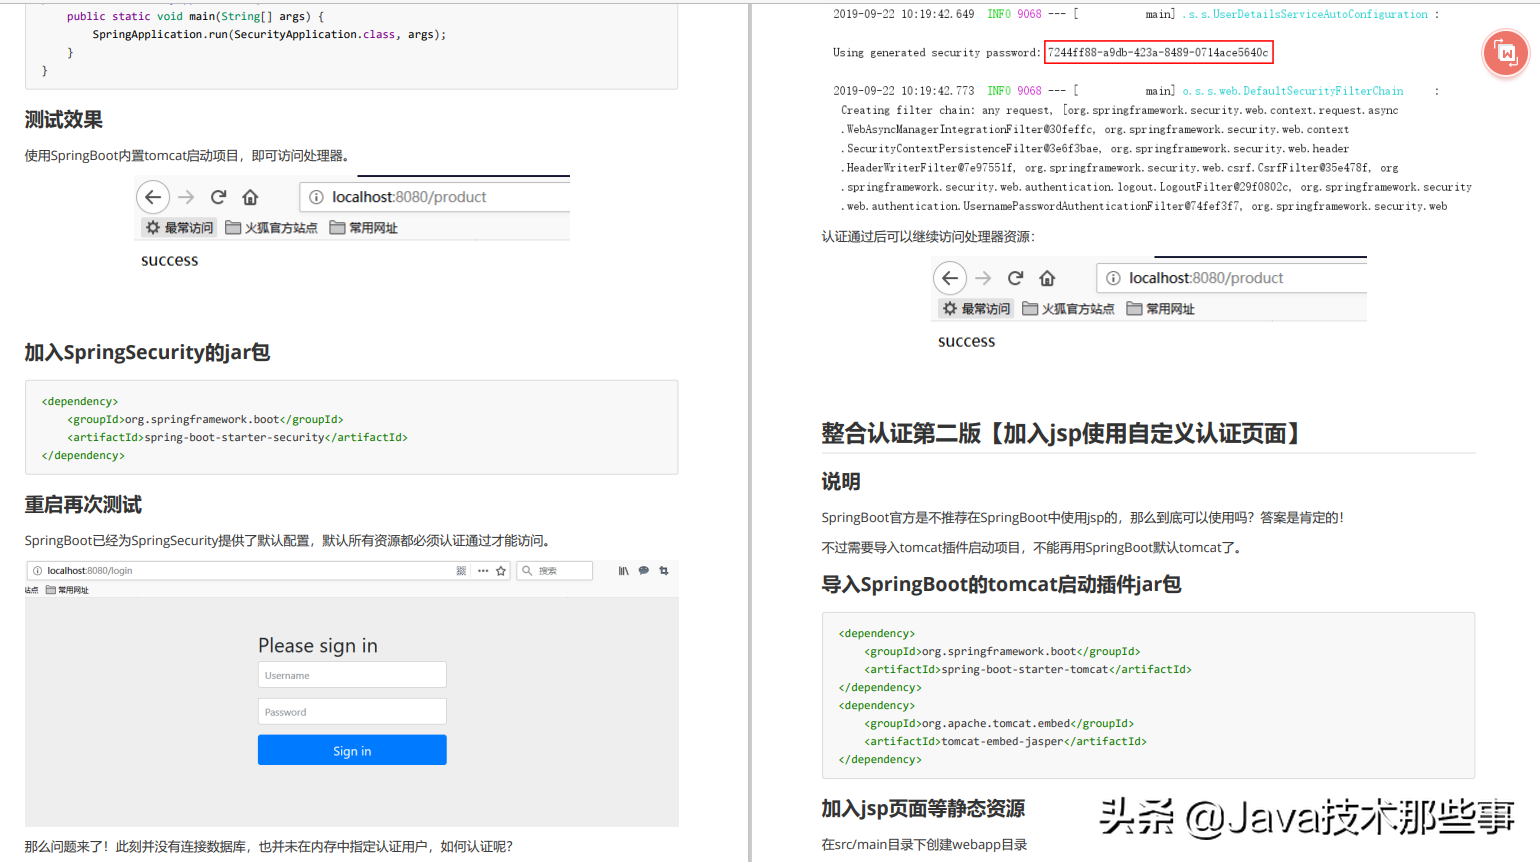Viewport: 1540px width, 862px height.
Task: Click home icon in browser under 测试效果
Action: click(250, 197)
